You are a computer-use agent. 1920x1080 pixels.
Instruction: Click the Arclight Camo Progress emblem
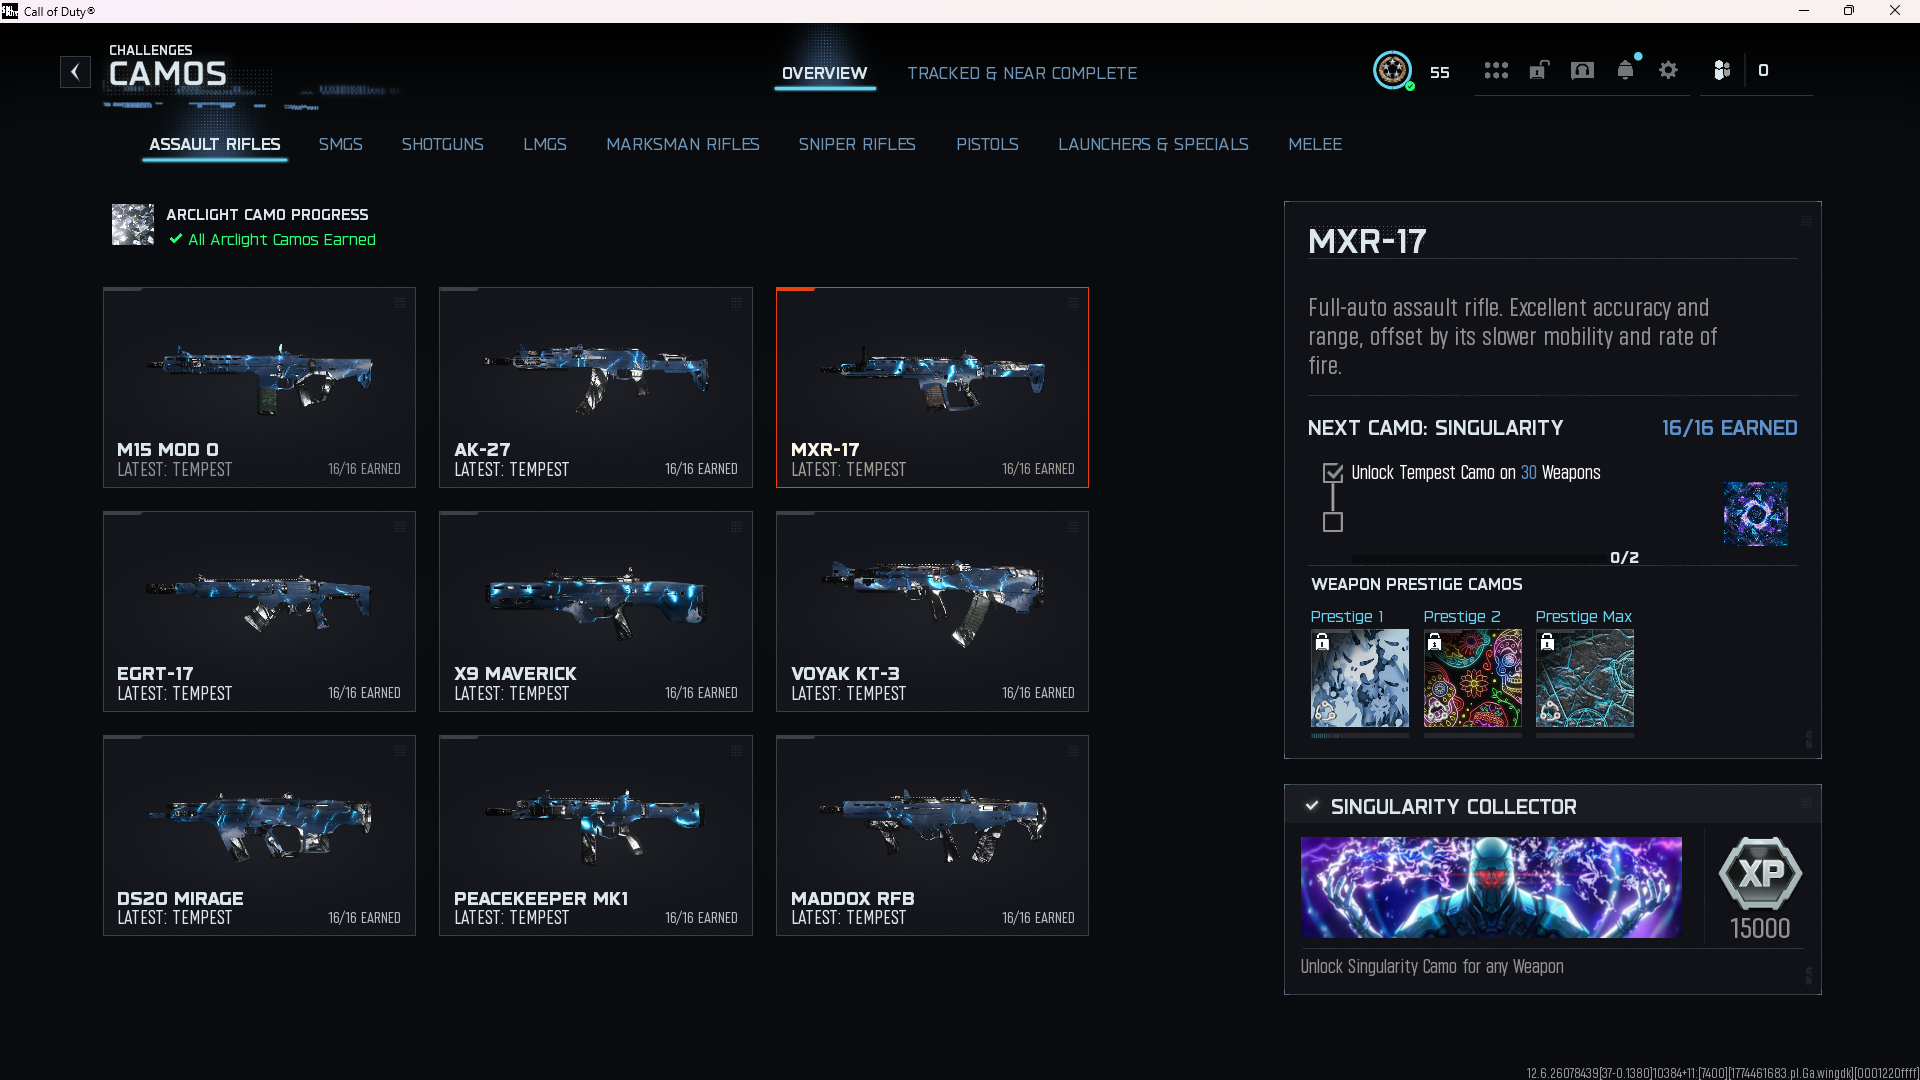131,225
